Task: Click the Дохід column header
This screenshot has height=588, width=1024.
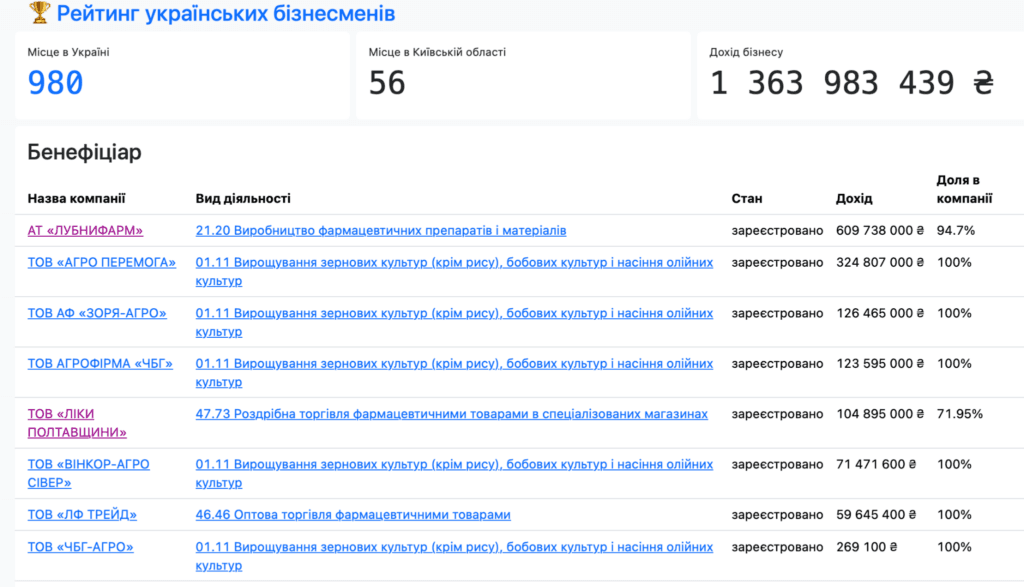Action: pyautogui.click(x=854, y=199)
